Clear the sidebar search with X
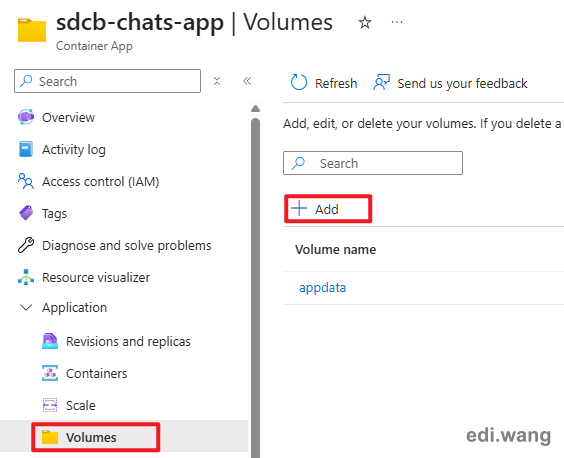This screenshot has width=564, height=458. click(x=217, y=81)
